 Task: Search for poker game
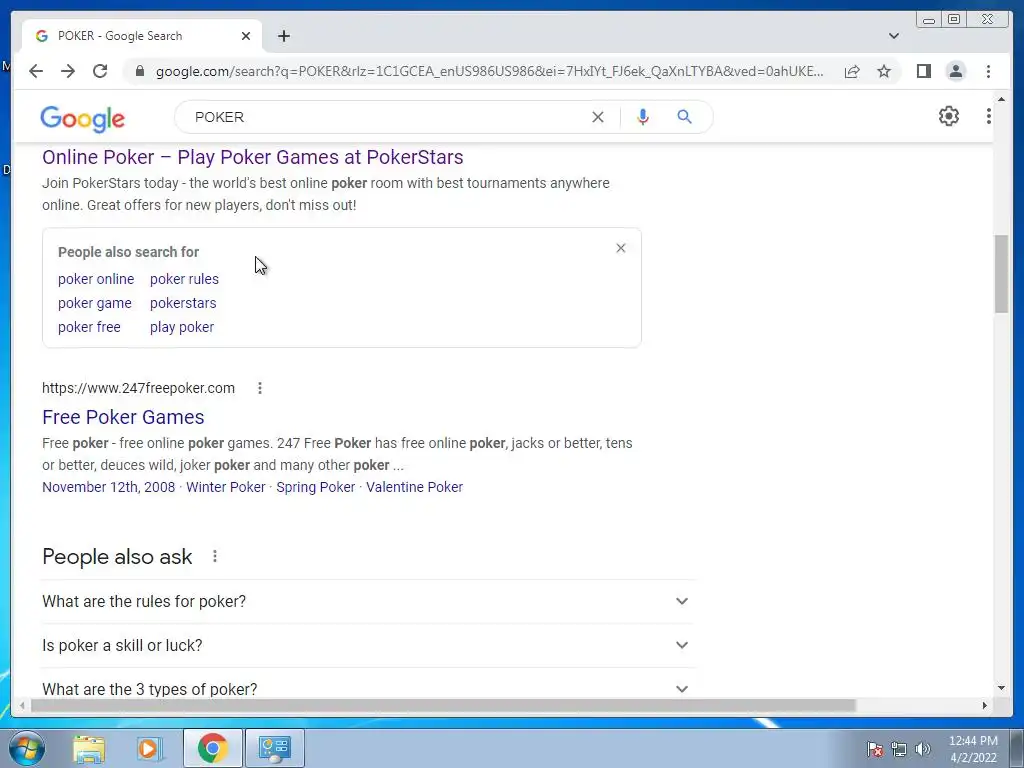click(95, 303)
